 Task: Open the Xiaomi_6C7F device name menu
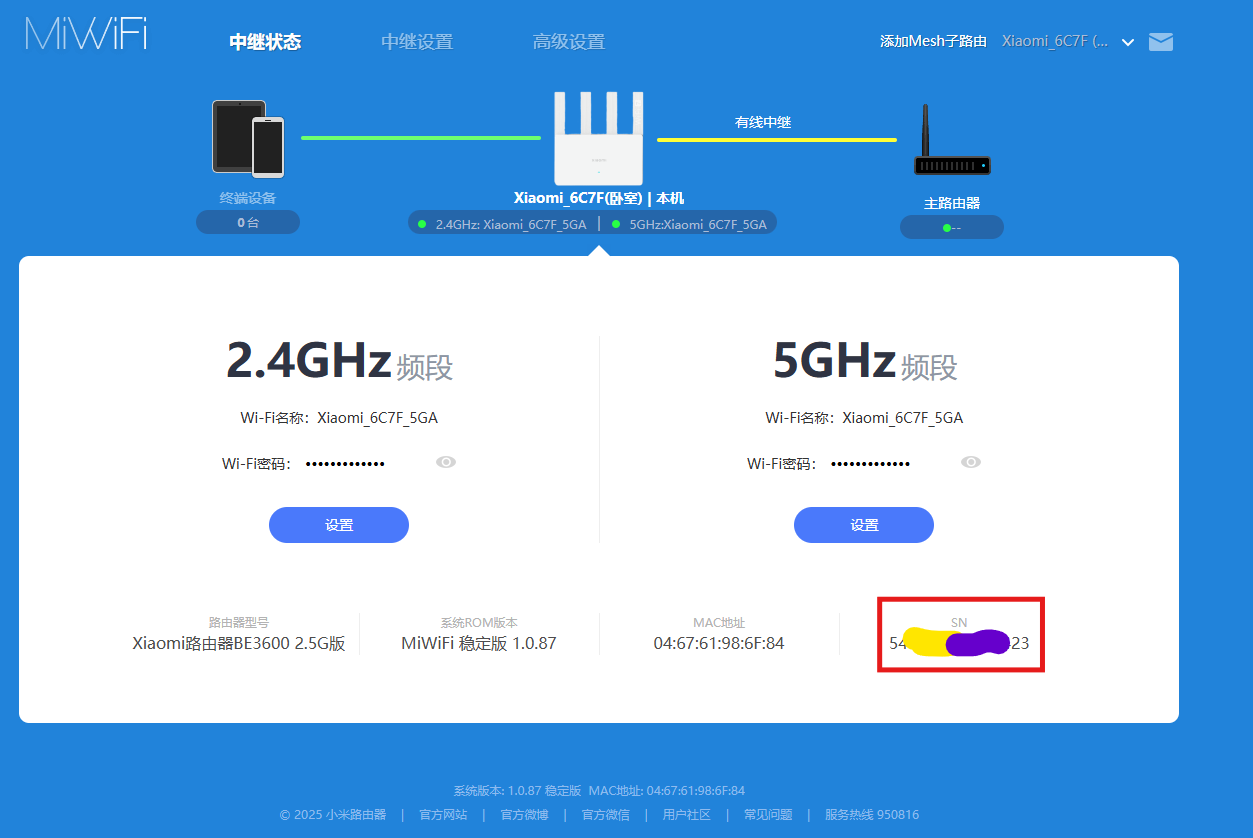point(1055,41)
